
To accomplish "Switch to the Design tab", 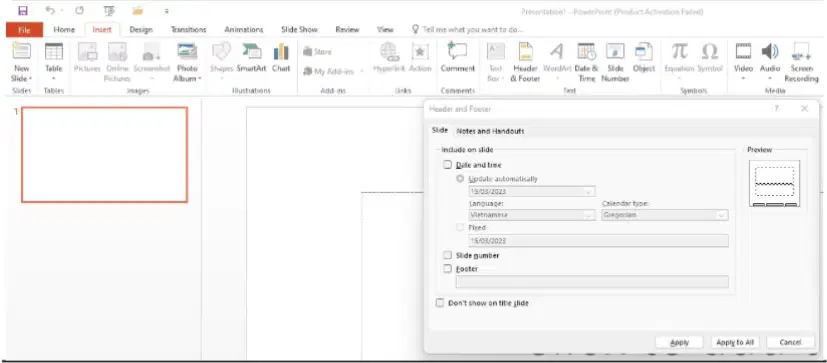I will click(141, 30).
